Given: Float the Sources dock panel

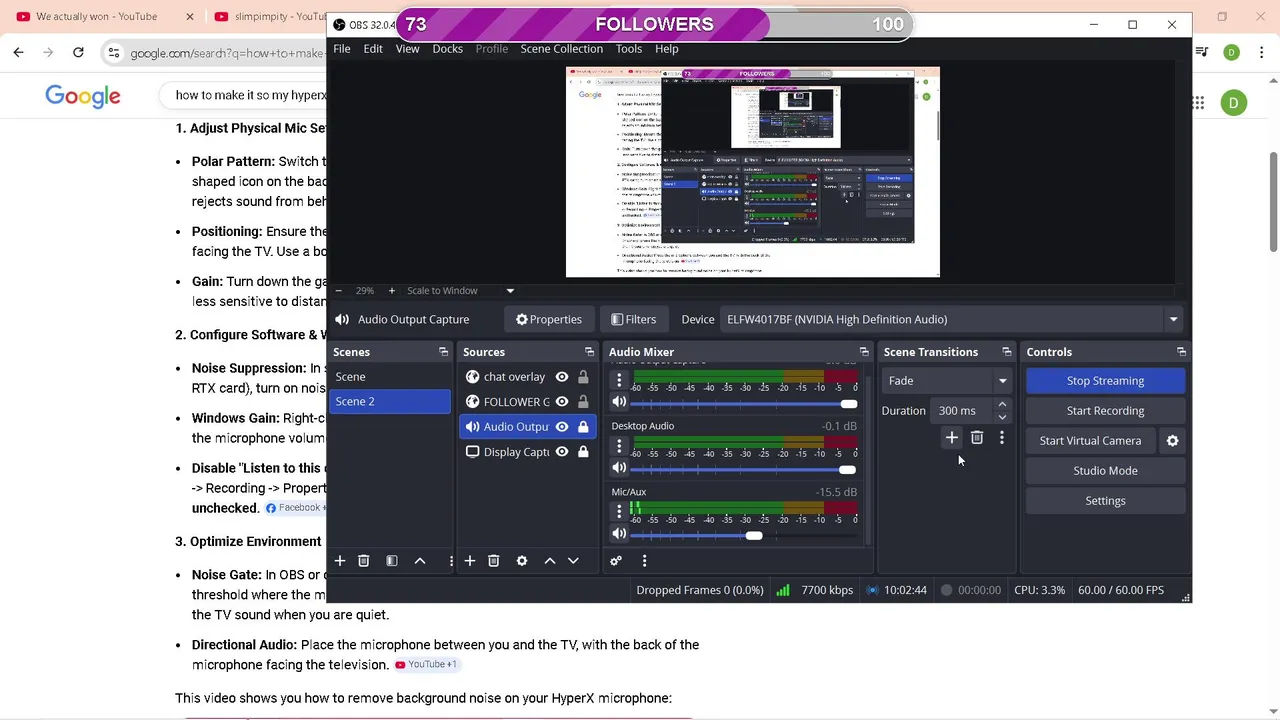Looking at the screenshot, I should [x=589, y=352].
